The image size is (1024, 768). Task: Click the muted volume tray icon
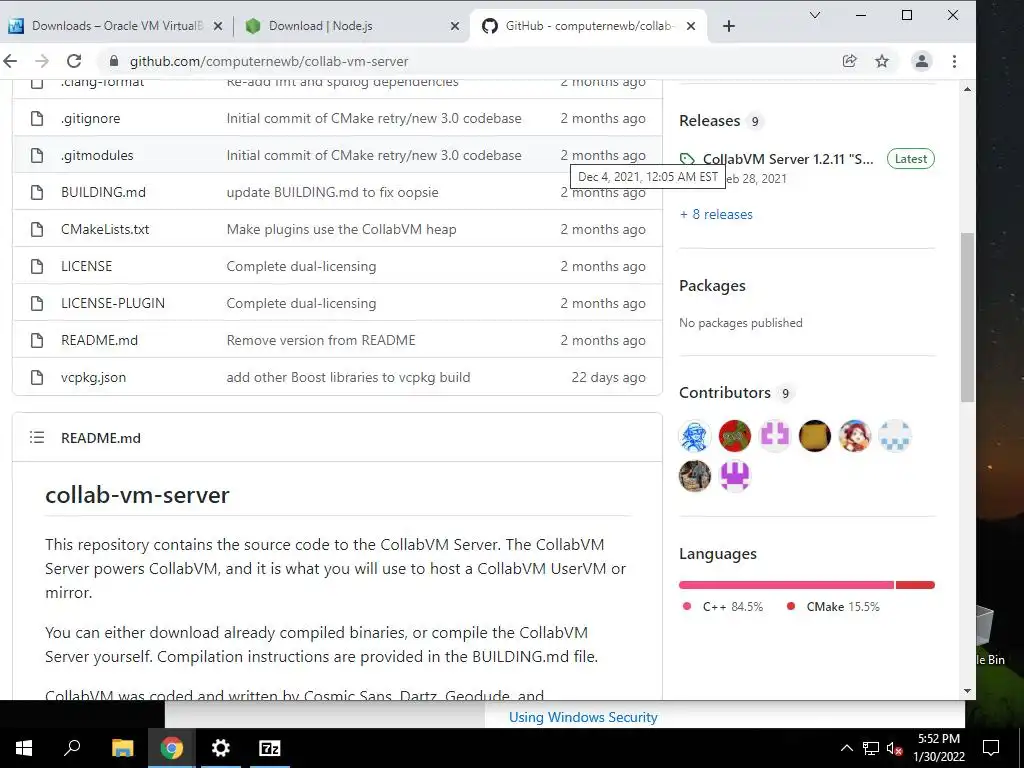(x=895, y=748)
